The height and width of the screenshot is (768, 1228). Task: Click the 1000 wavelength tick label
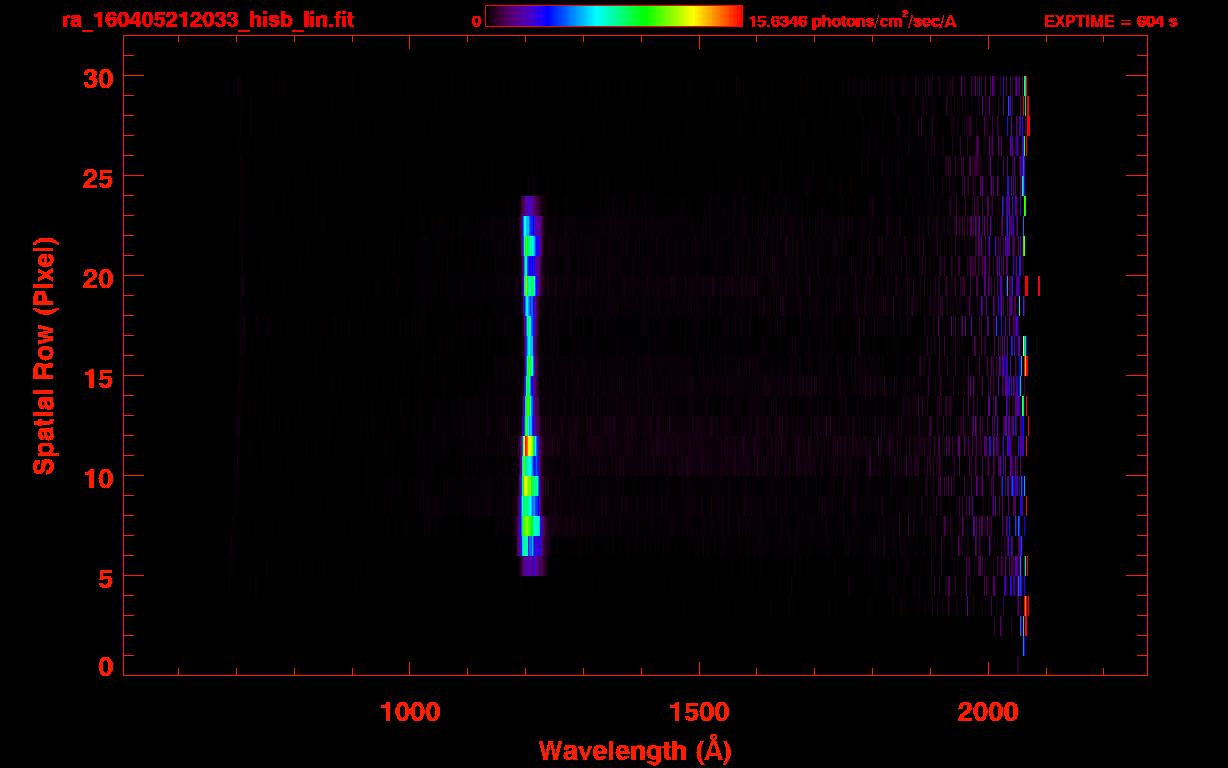point(411,712)
